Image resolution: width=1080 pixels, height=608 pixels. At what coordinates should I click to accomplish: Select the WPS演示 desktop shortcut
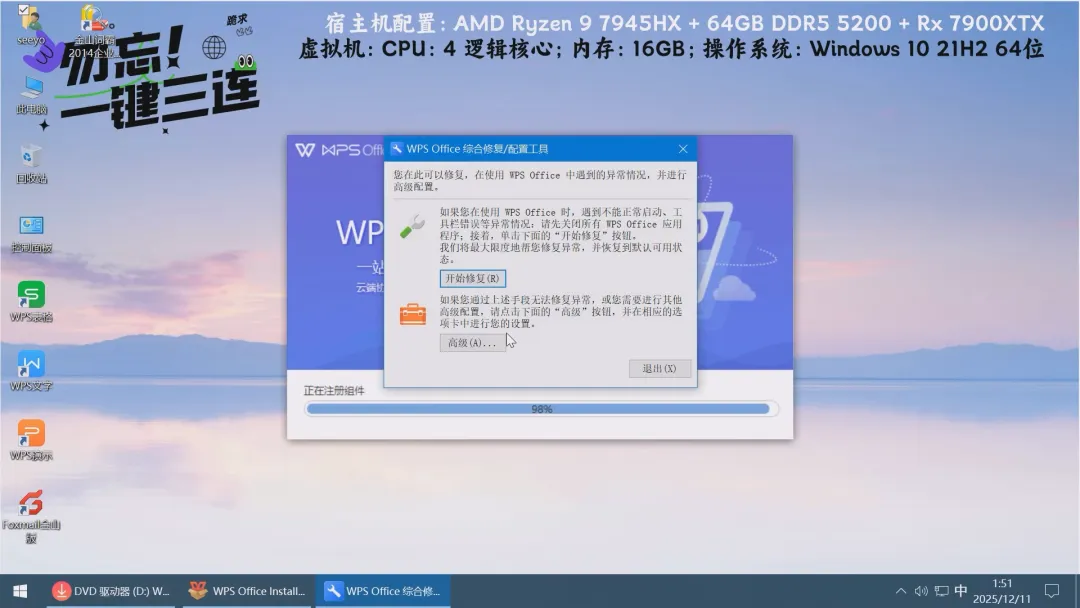pos(31,441)
